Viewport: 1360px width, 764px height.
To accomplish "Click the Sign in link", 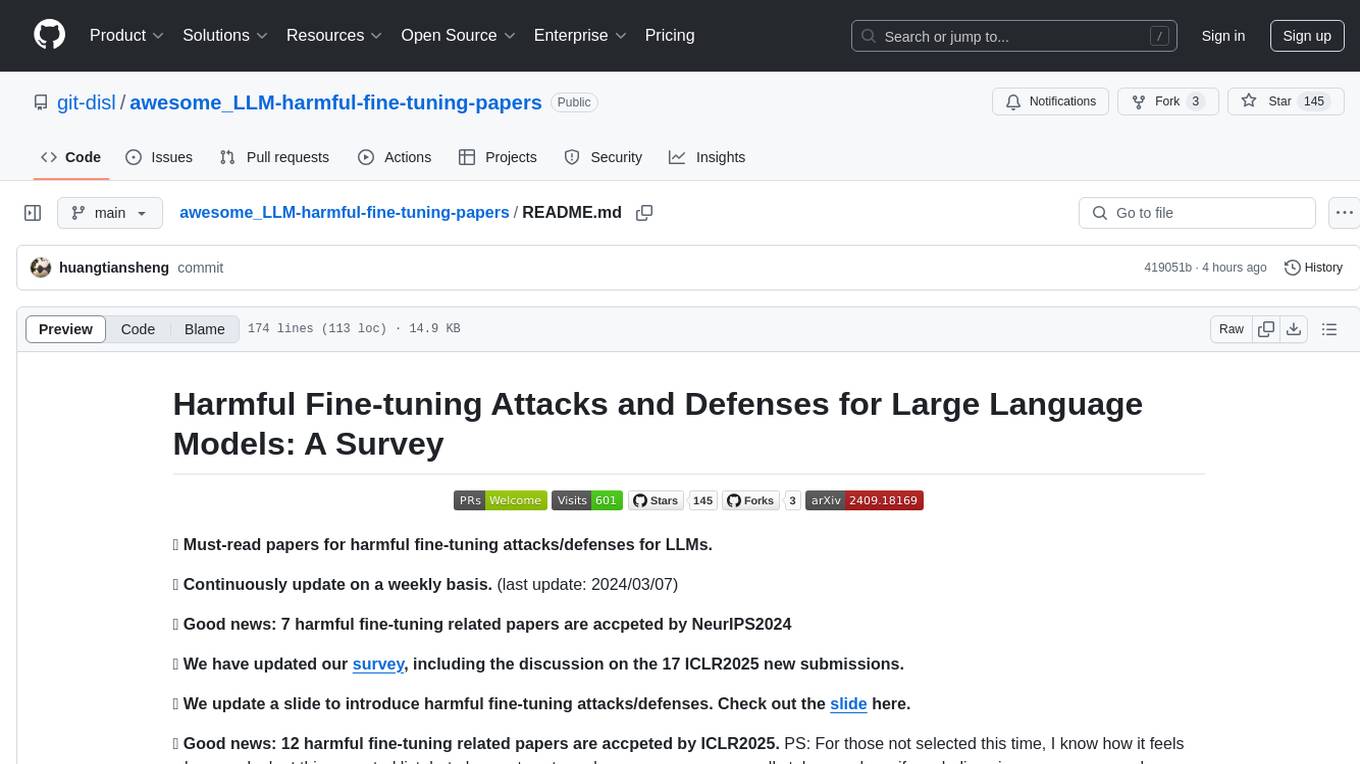I will [1223, 36].
